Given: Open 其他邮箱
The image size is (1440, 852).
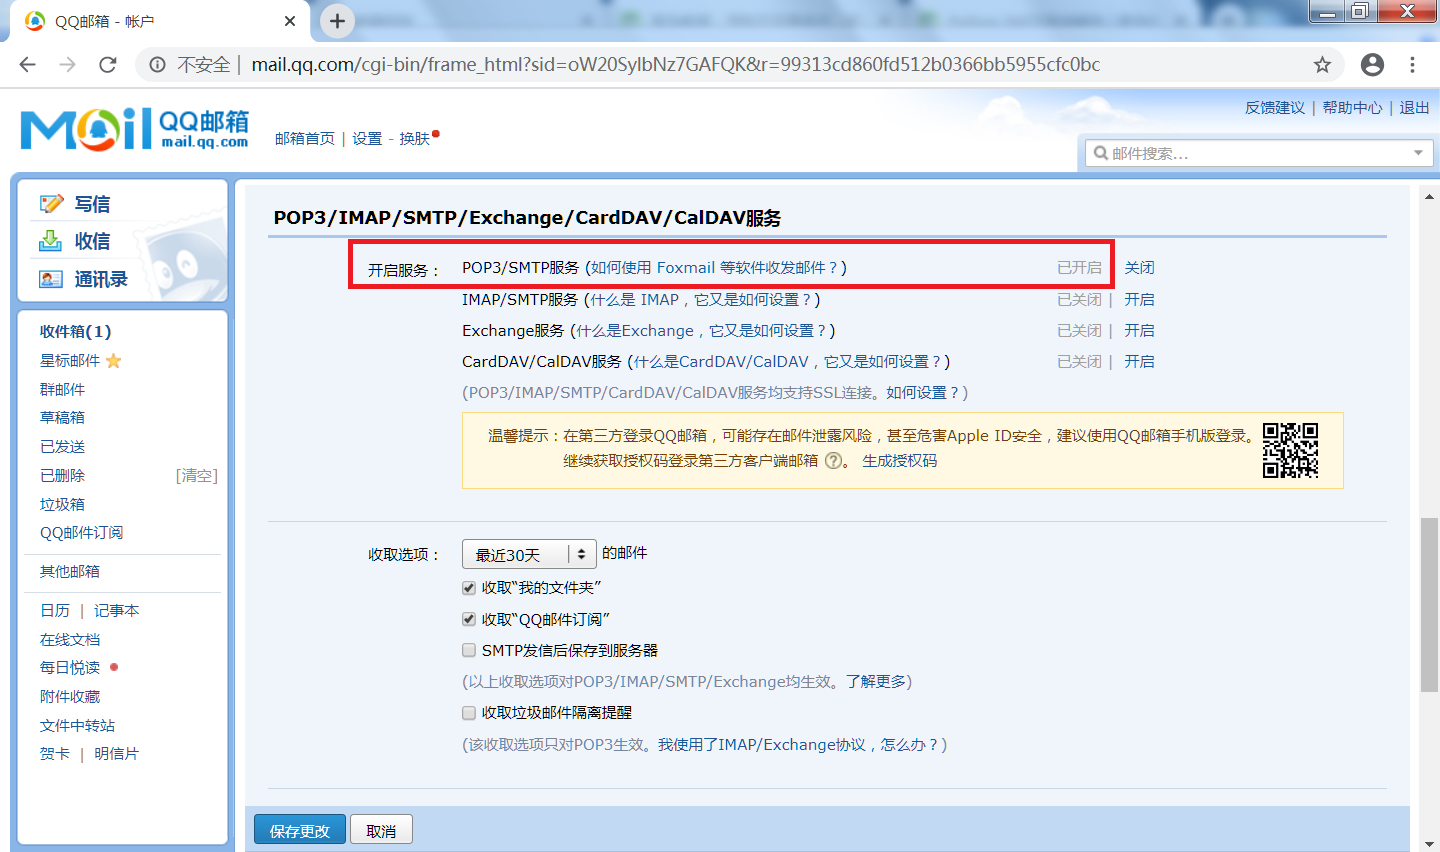Looking at the screenshot, I should [70, 571].
